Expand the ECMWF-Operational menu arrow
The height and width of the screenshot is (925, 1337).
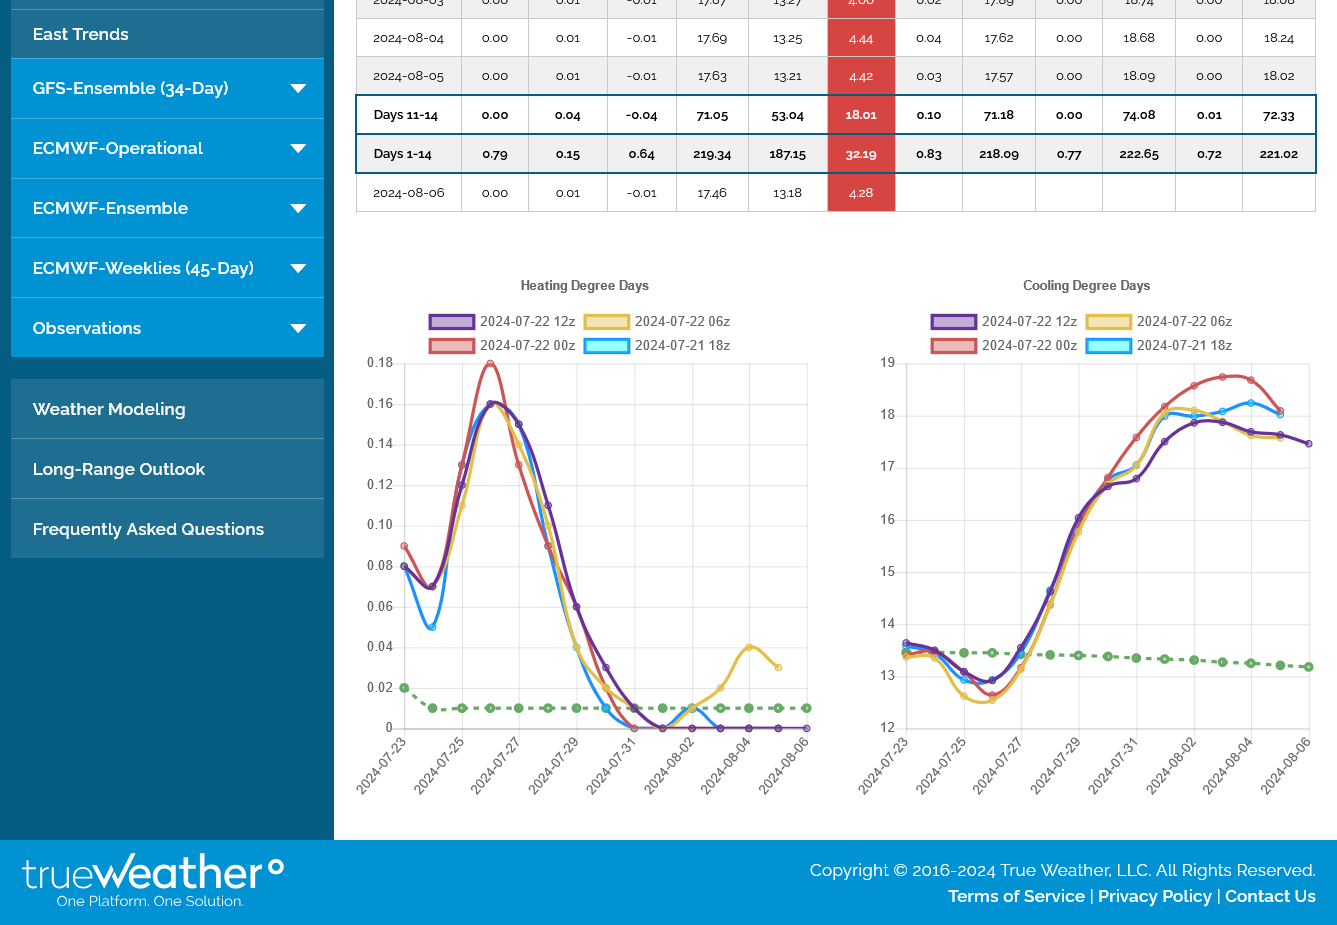[297, 149]
